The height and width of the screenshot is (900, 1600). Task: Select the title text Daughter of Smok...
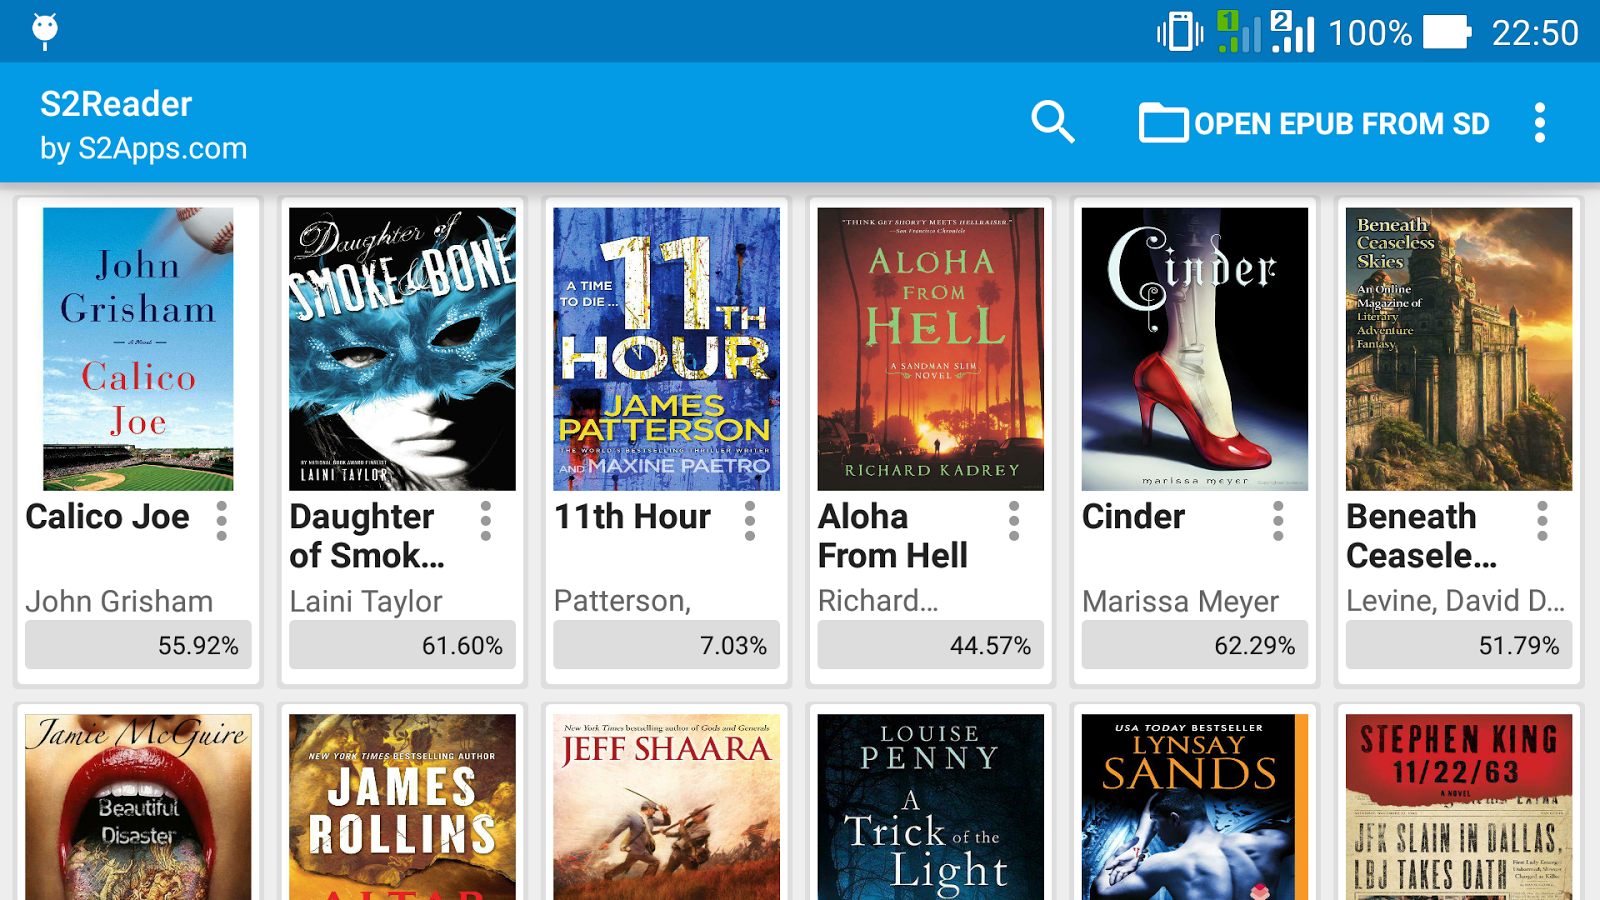pos(367,536)
